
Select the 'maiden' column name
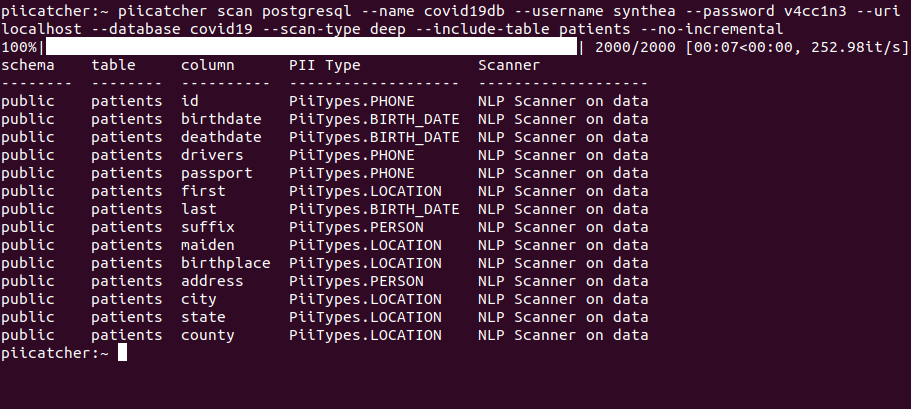tap(208, 245)
